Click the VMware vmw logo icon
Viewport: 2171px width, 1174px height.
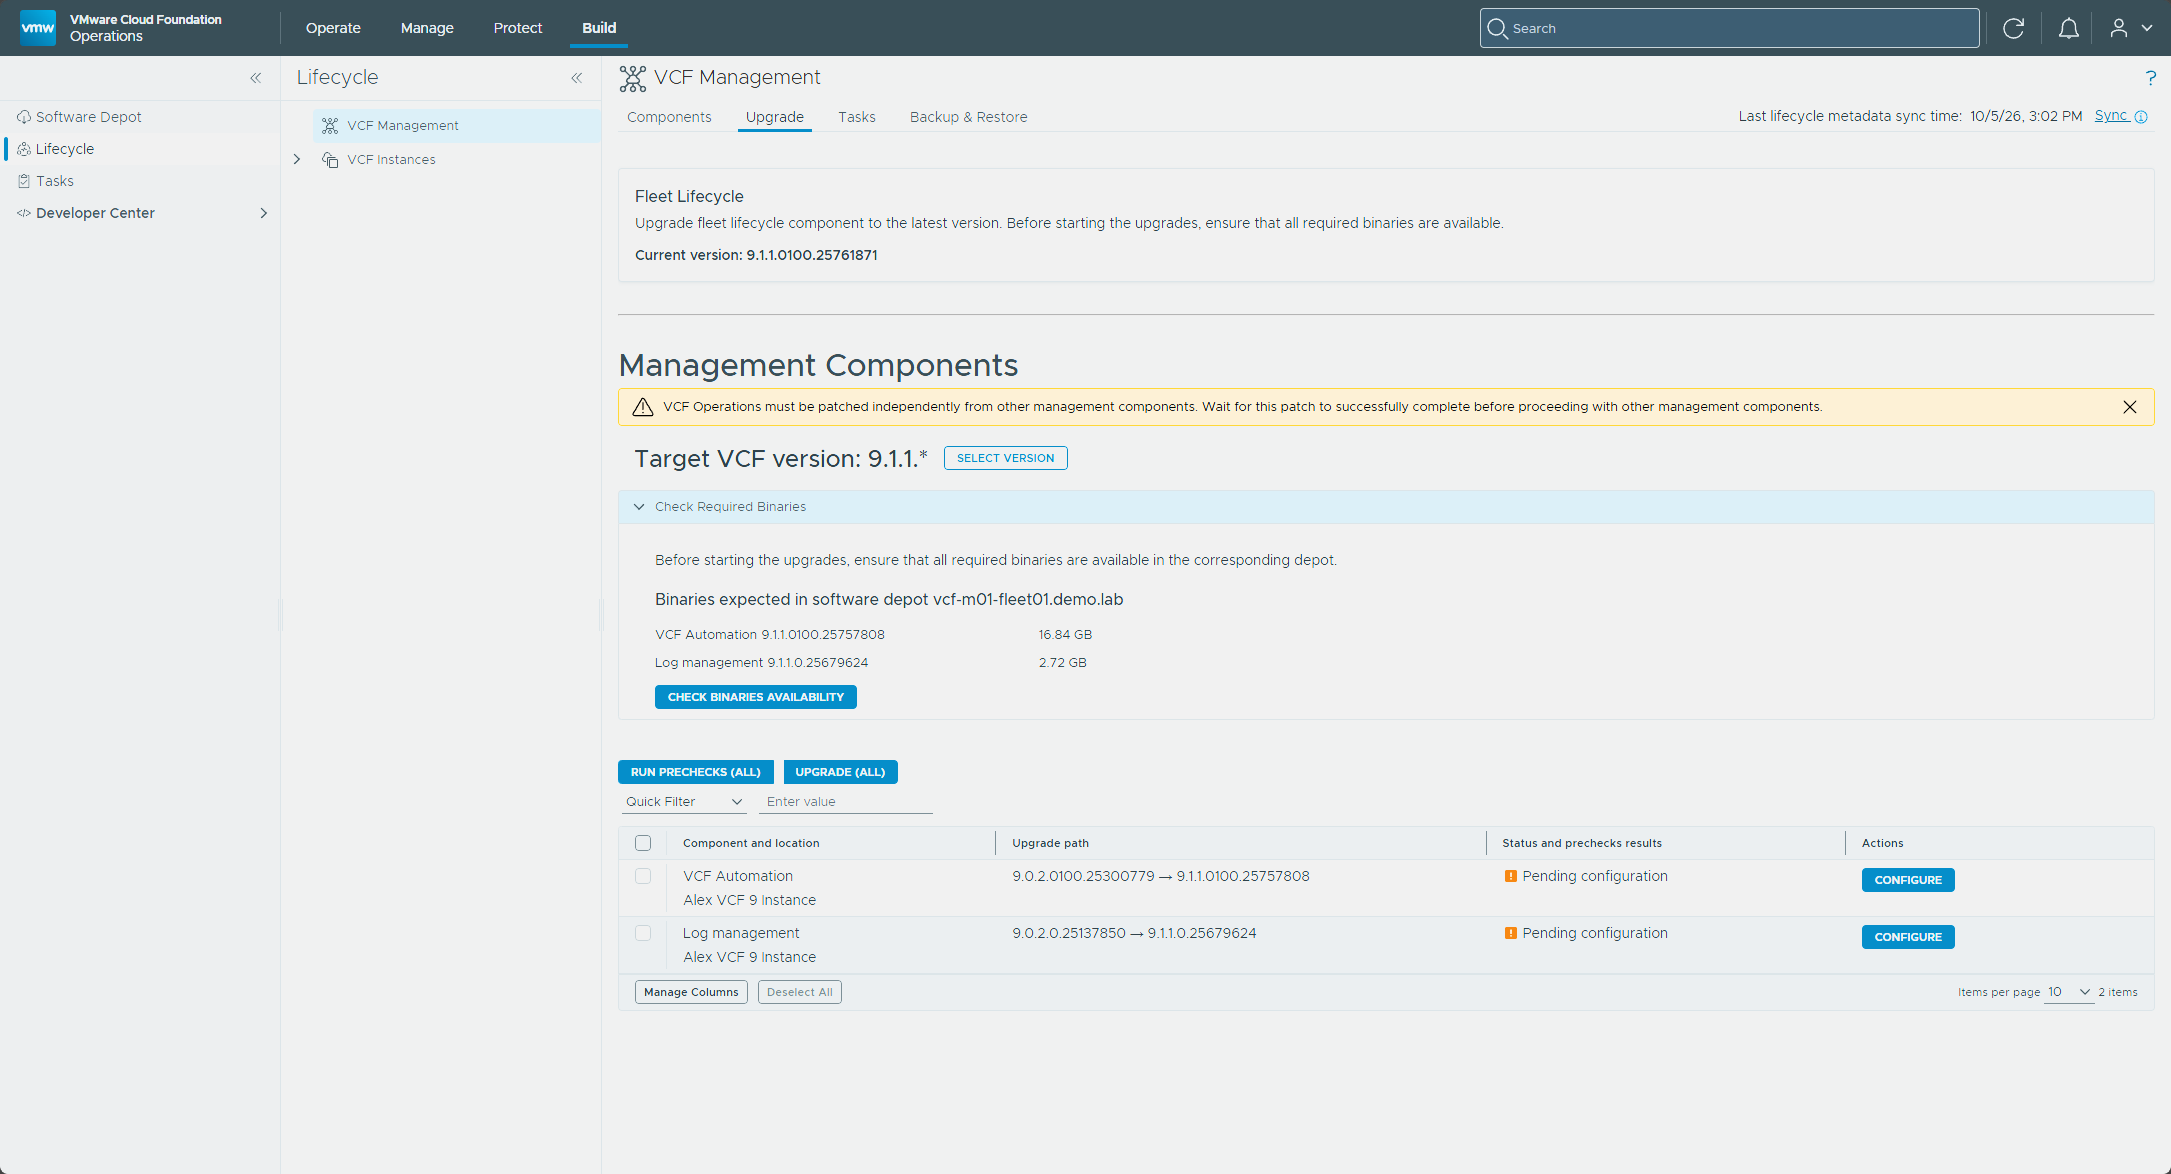pos(38,28)
